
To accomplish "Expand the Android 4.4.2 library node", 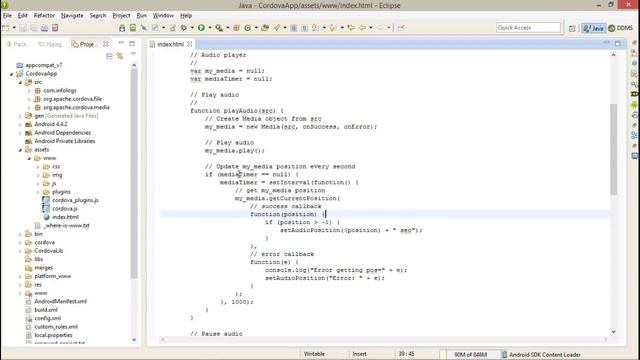I will [20, 124].
